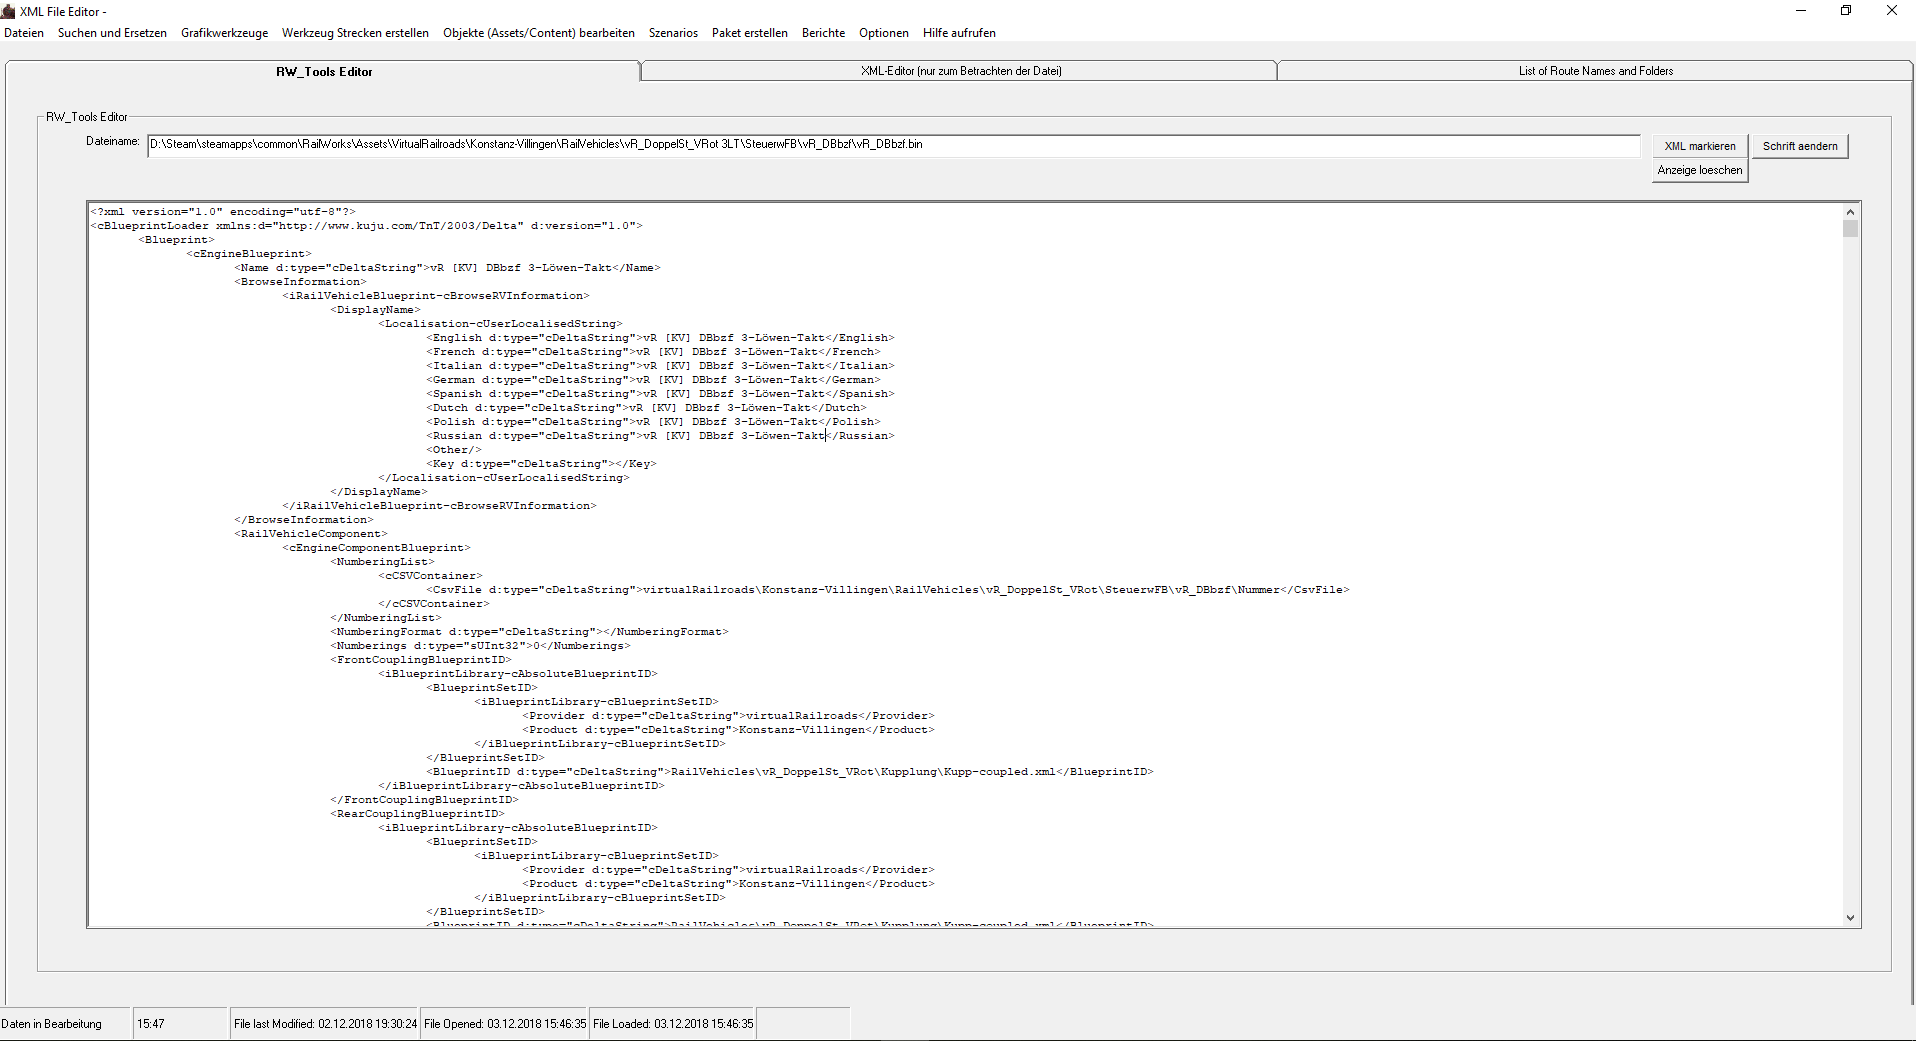
Task: Click the closing </FrontCouplingBlueprintID> tag line
Action: 425,800
